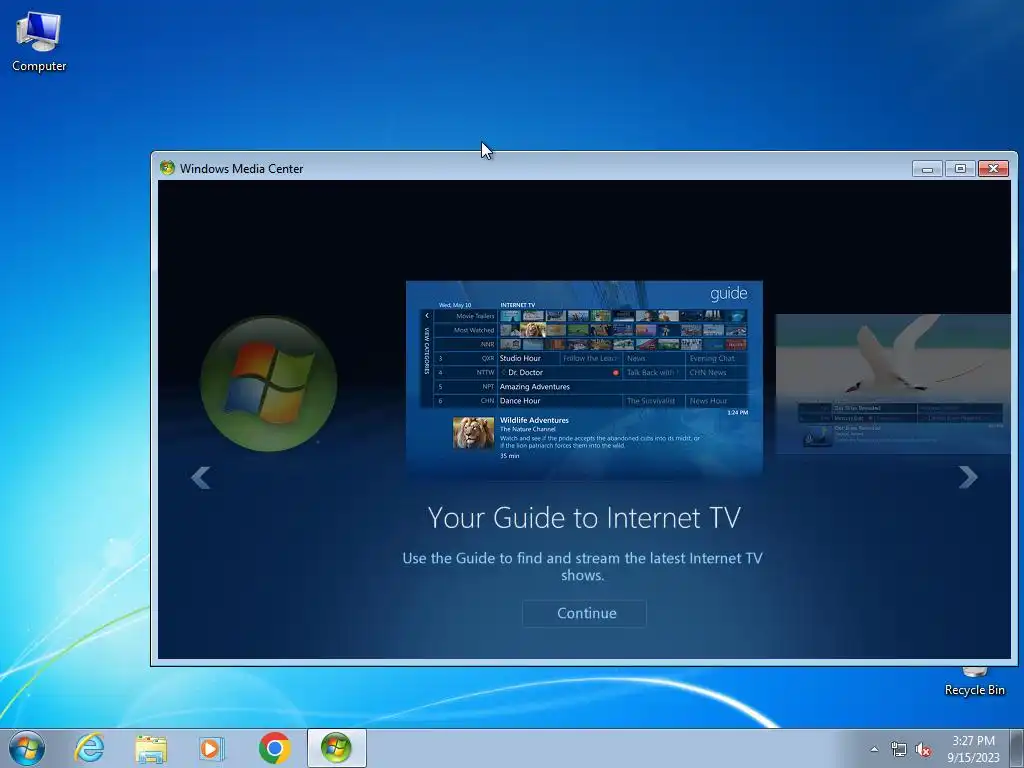Click 'Use the Guide to find' description text
The height and width of the screenshot is (768, 1024).
[x=583, y=566]
